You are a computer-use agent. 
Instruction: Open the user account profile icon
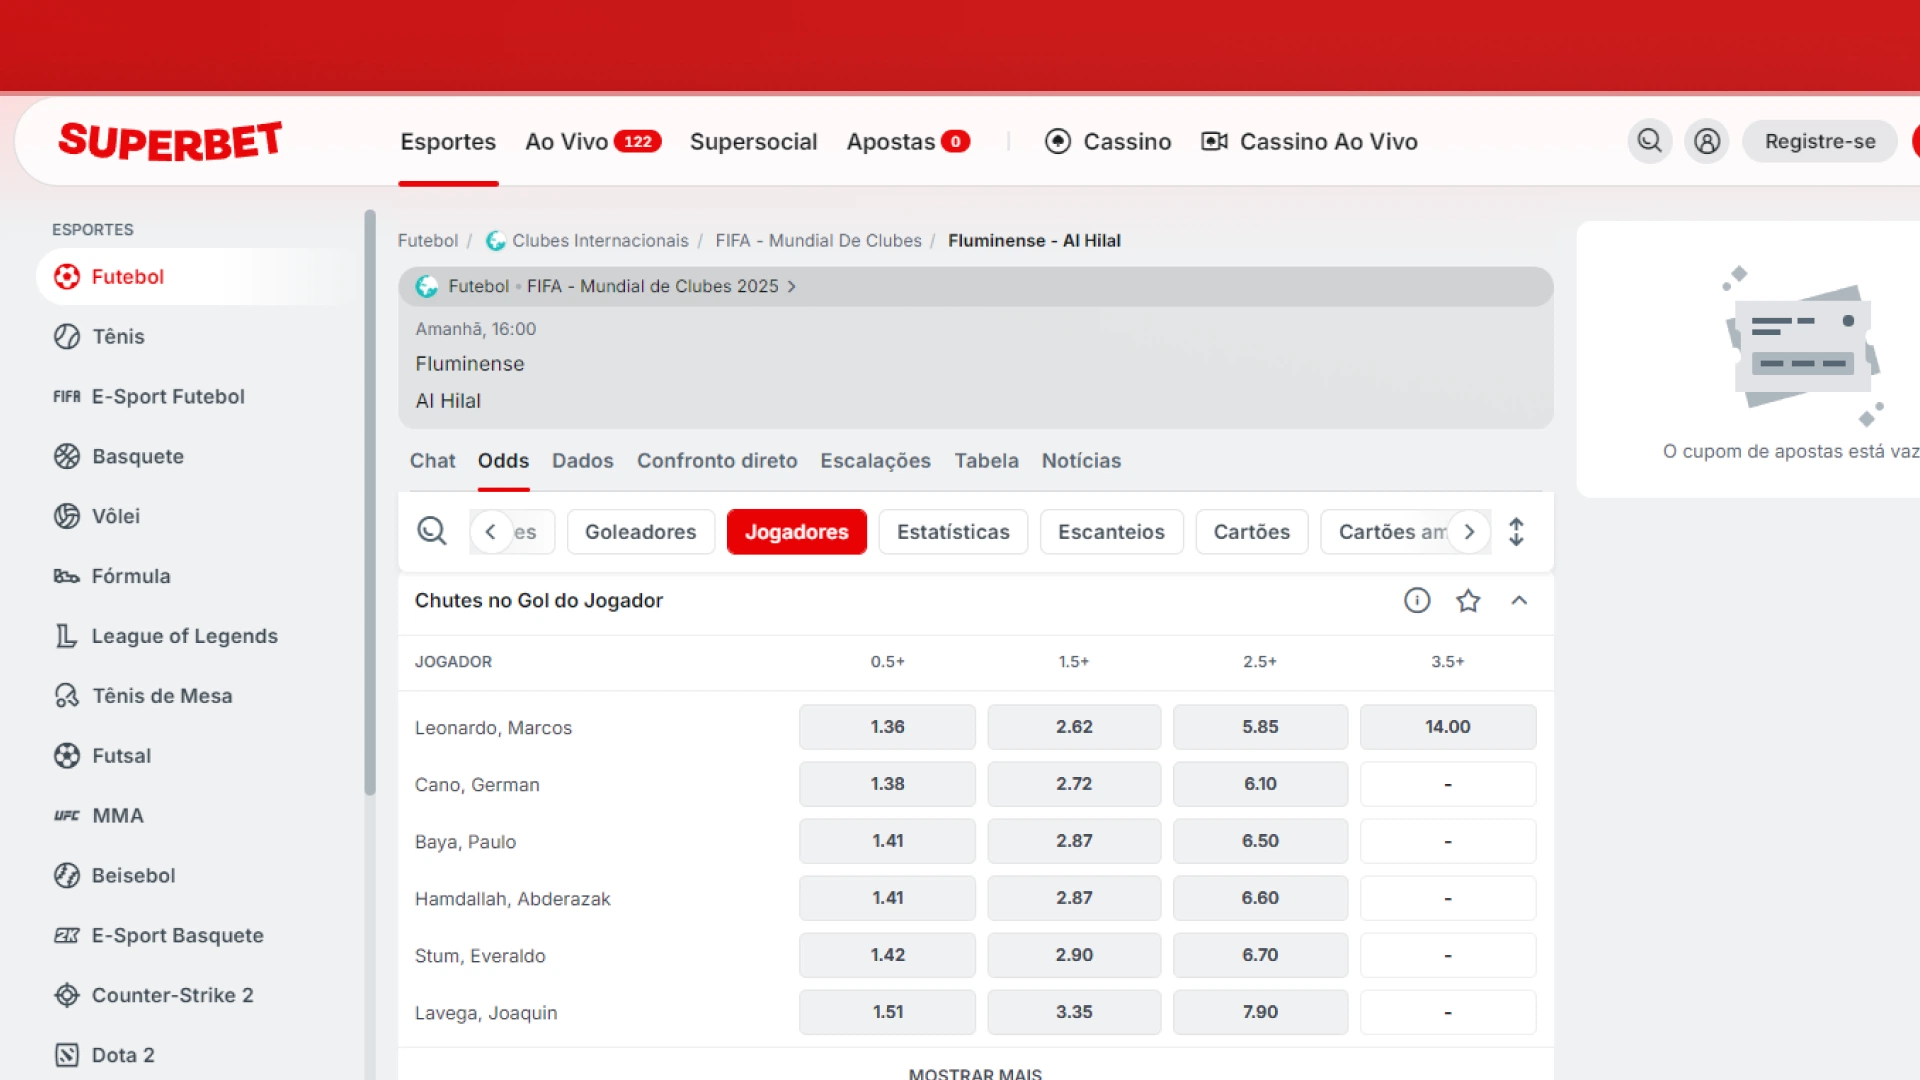(x=1707, y=141)
